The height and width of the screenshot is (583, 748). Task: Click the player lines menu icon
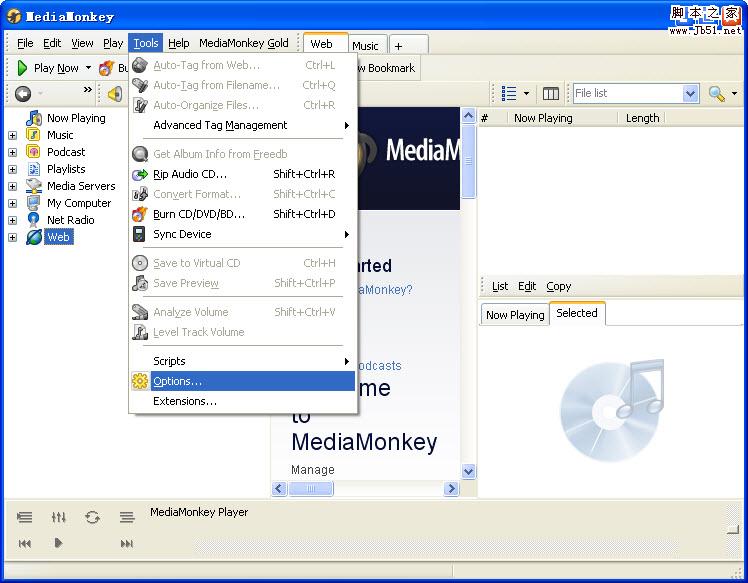tap(127, 517)
